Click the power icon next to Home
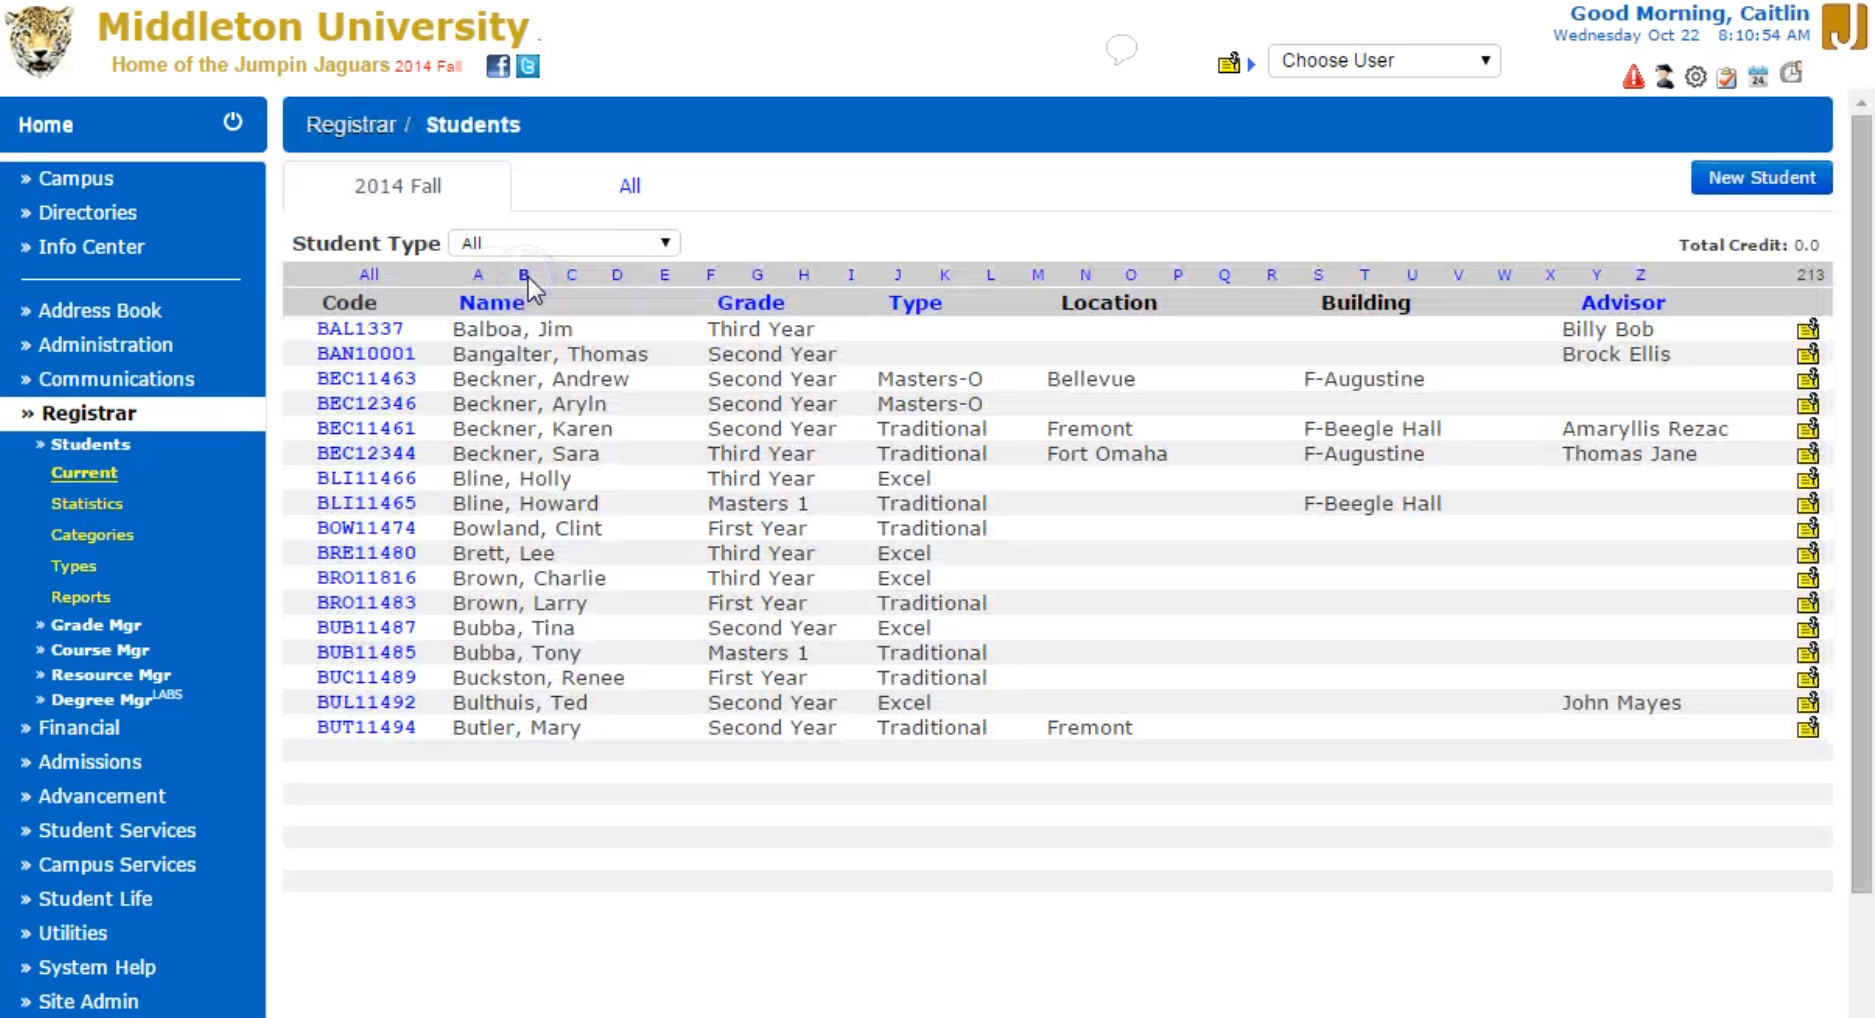 coord(233,121)
